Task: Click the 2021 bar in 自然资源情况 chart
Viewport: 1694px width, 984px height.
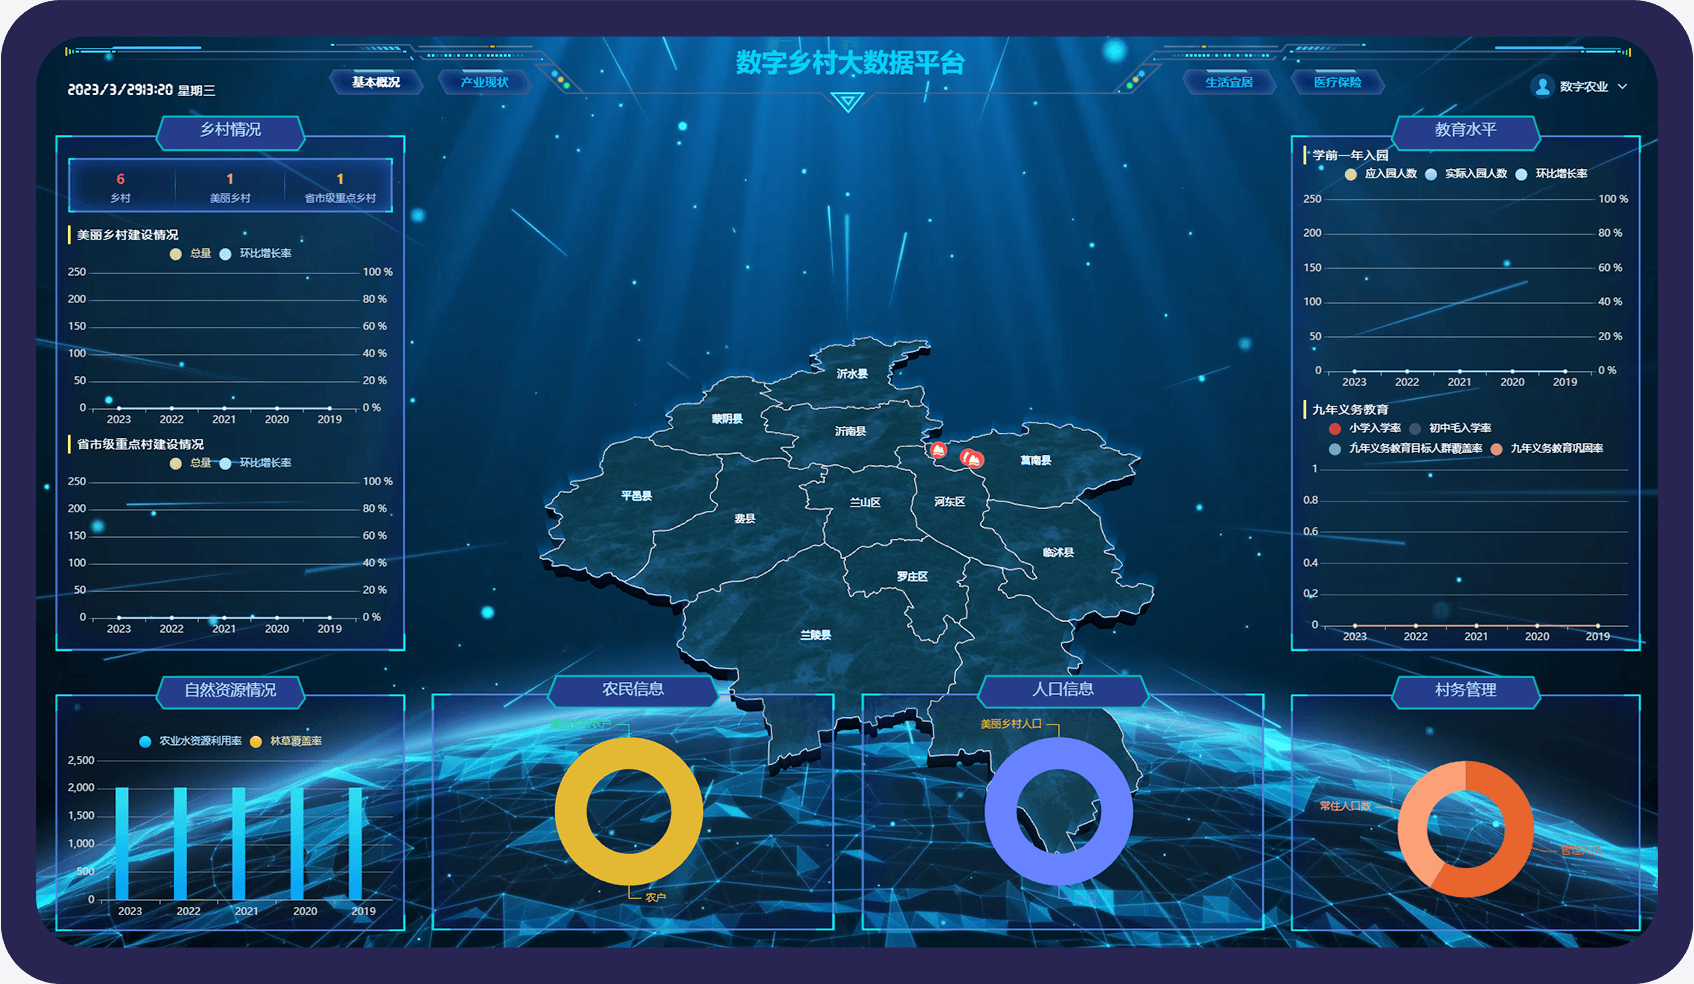Action: [x=239, y=843]
